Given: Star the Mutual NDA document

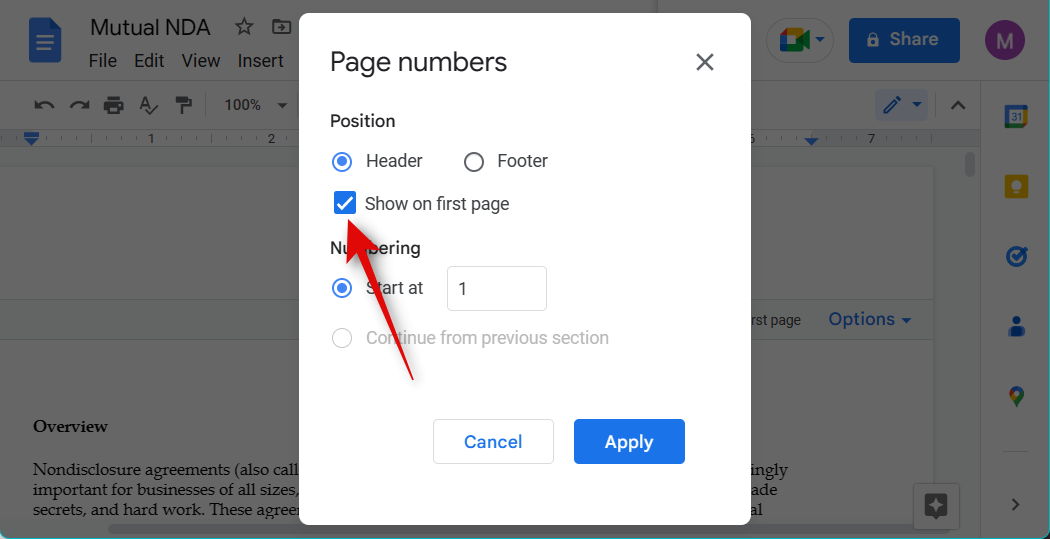Looking at the screenshot, I should point(243,27).
